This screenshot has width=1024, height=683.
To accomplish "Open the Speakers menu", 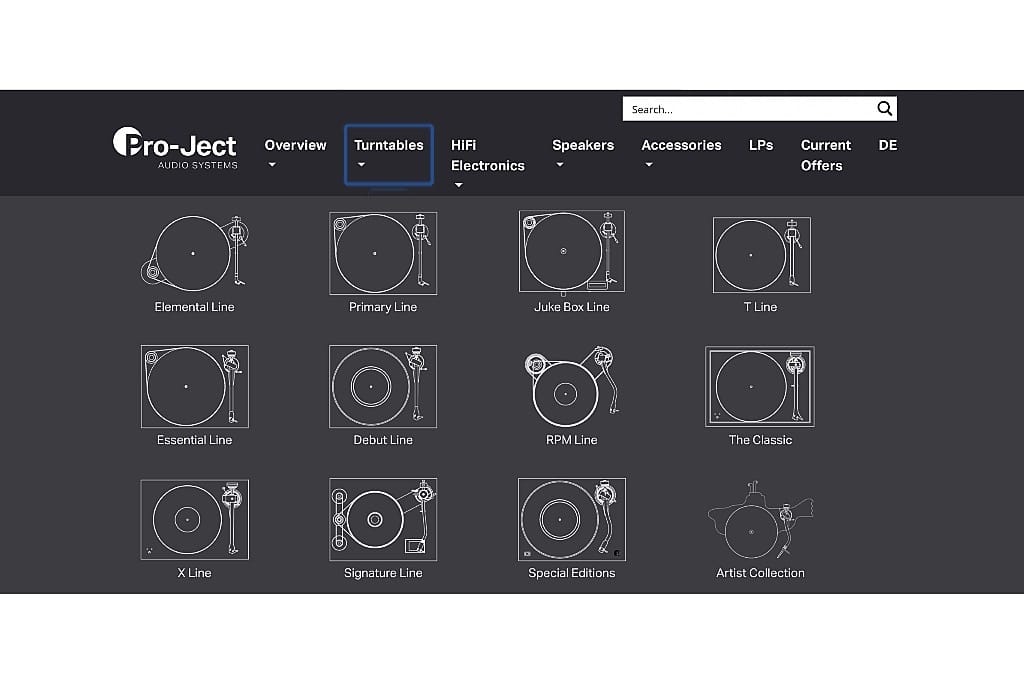I will tap(583, 145).
